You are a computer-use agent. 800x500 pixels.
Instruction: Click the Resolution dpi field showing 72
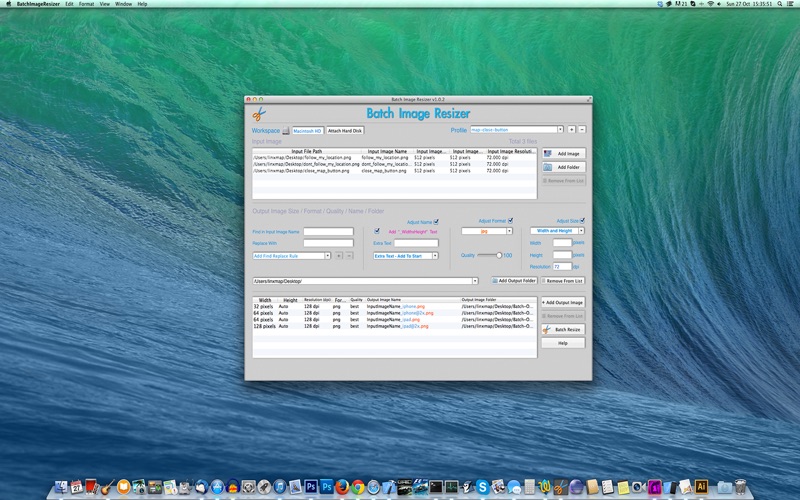tap(562, 266)
